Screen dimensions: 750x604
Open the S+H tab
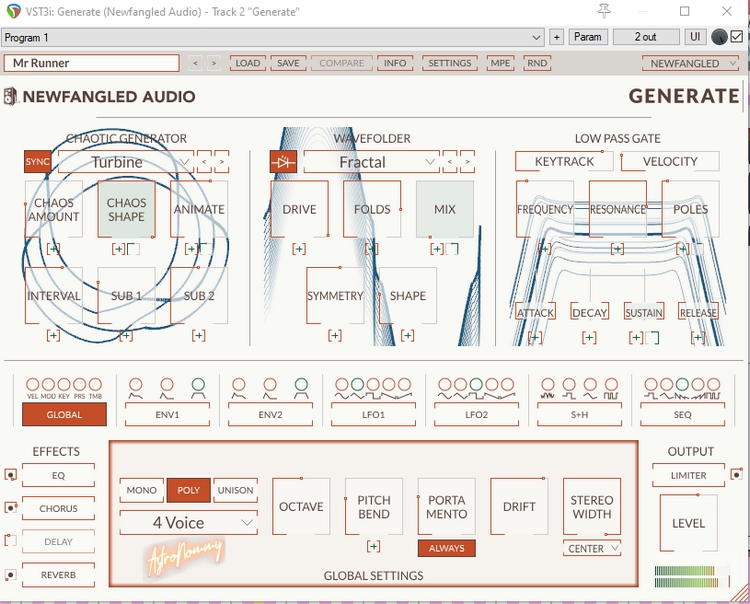point(579,415)
